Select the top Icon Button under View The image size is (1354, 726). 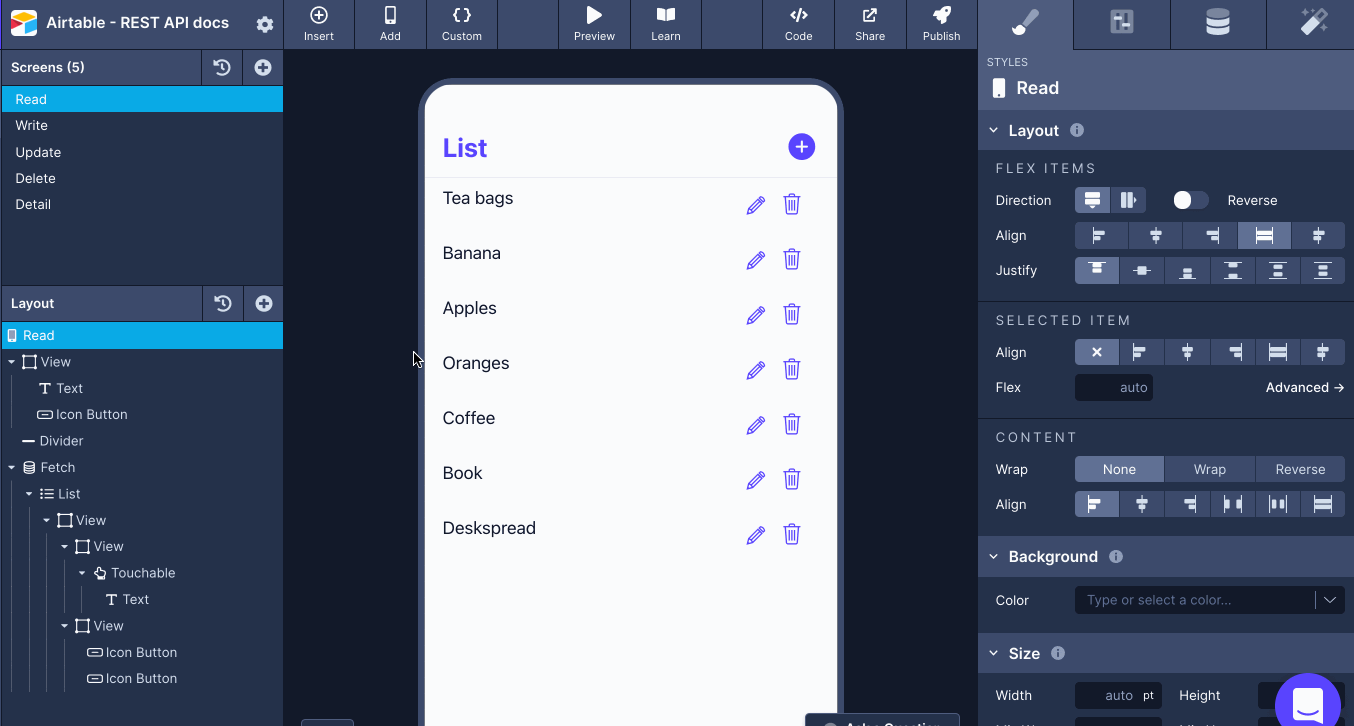point(142,415)
